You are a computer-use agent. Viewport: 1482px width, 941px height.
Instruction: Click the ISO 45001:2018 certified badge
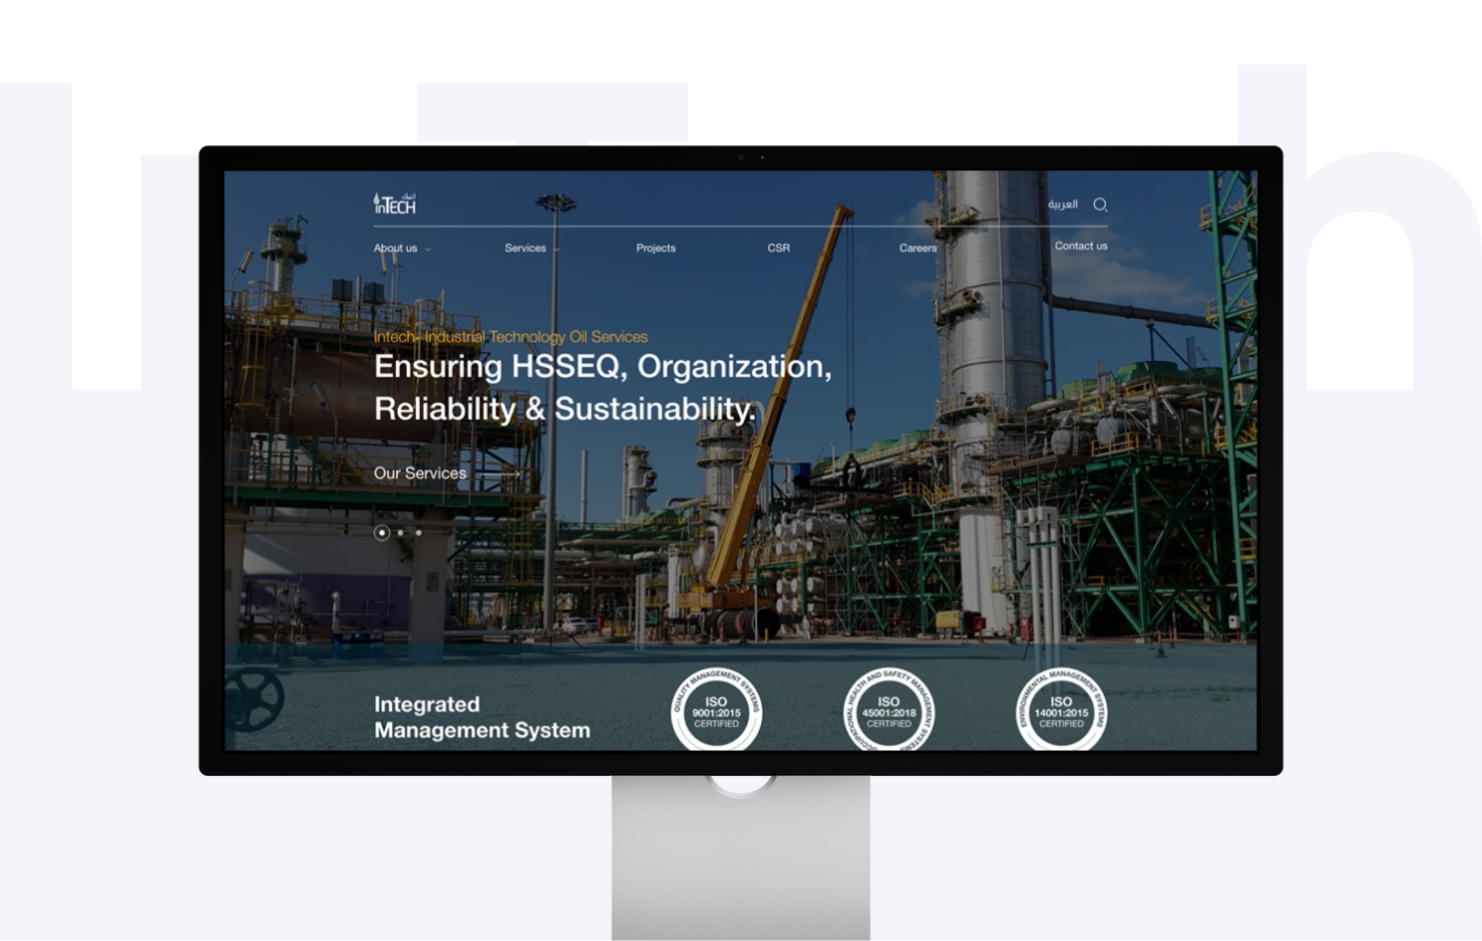[888, 711]
